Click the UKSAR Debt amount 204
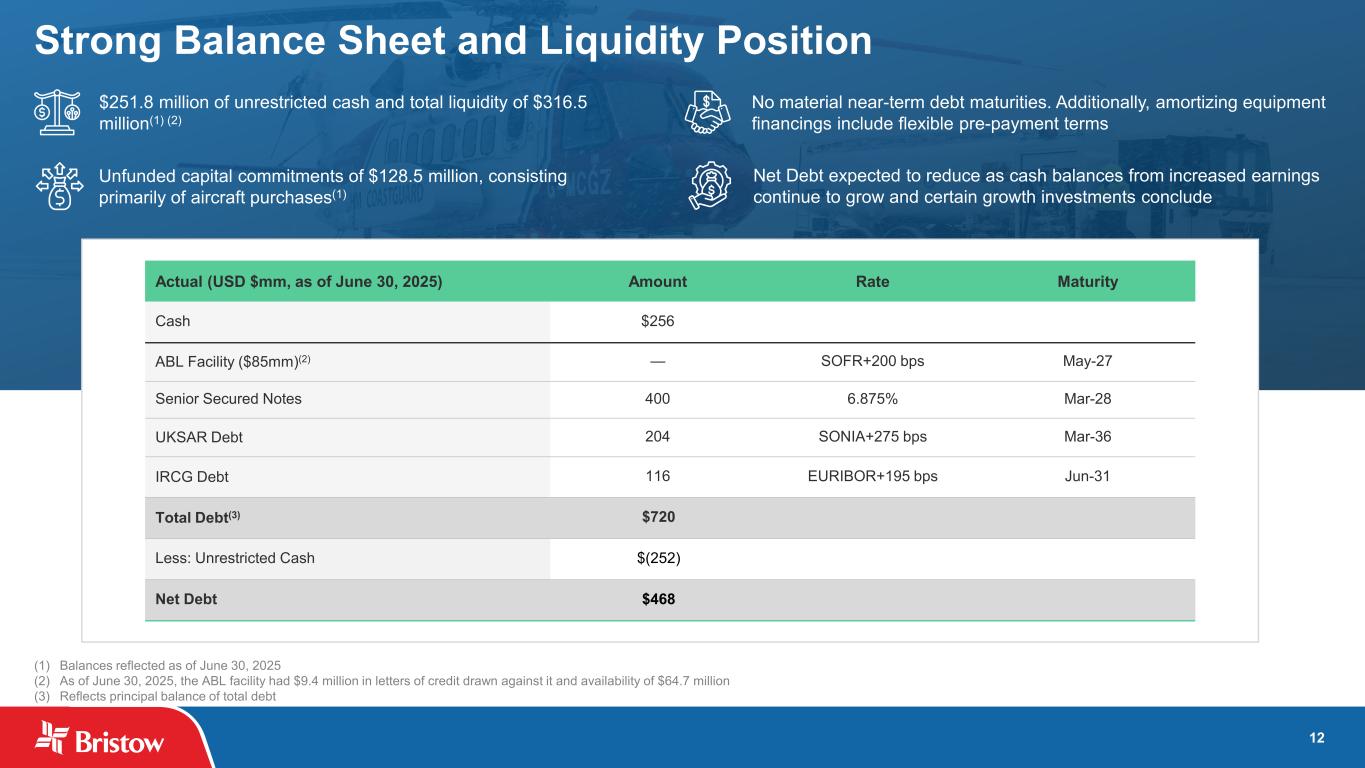Image resolution: width=1365 pixels, height=768 pixels. tap(657, 437)
